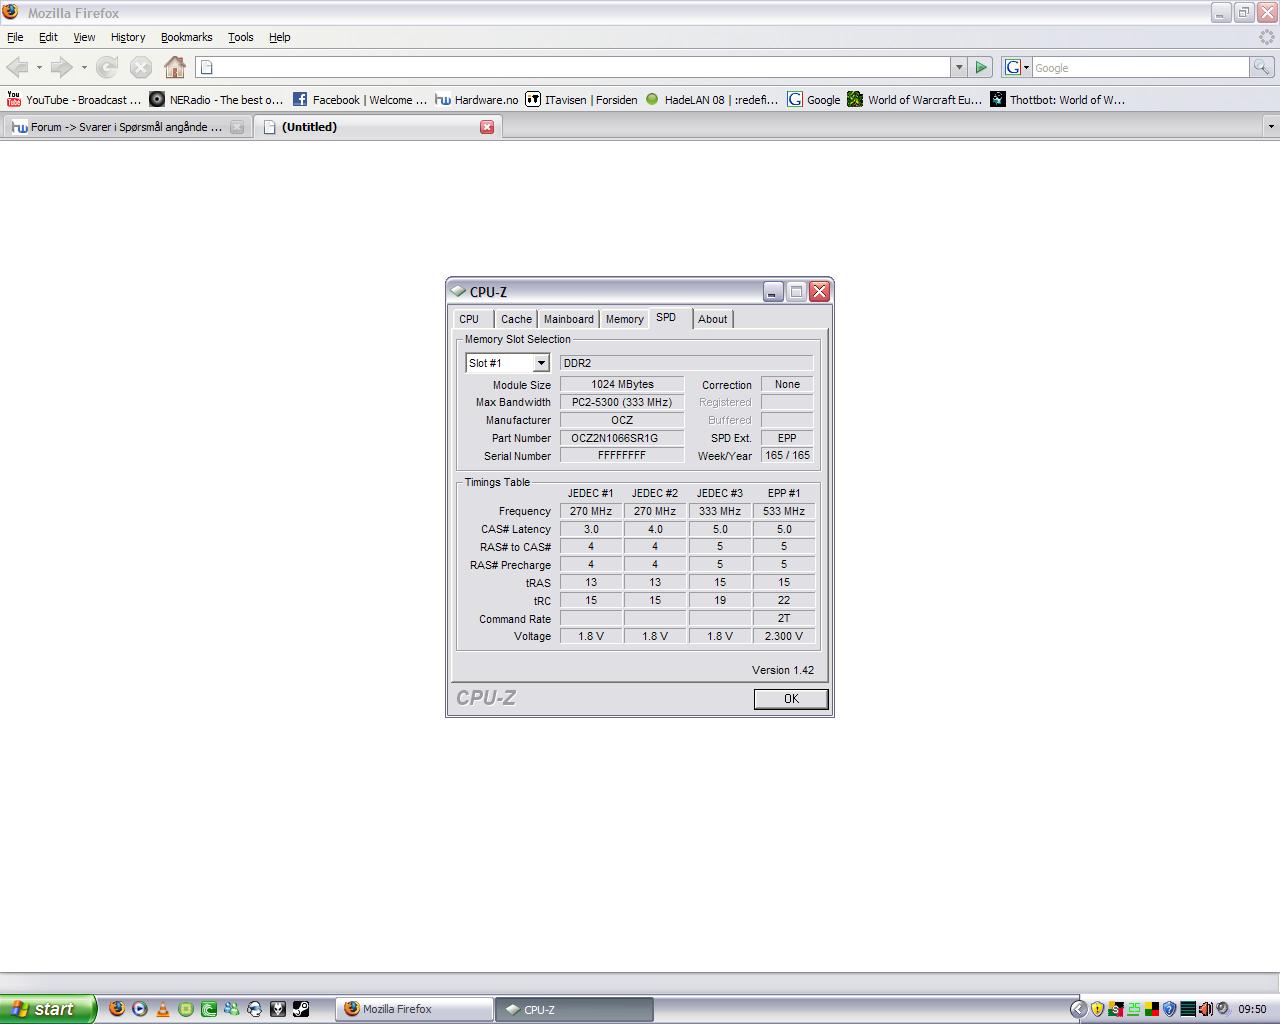This screenshot has width=1280, height=1024.
Task: Expand hidden system tray icons arrow
Action: point(1078,1009)
